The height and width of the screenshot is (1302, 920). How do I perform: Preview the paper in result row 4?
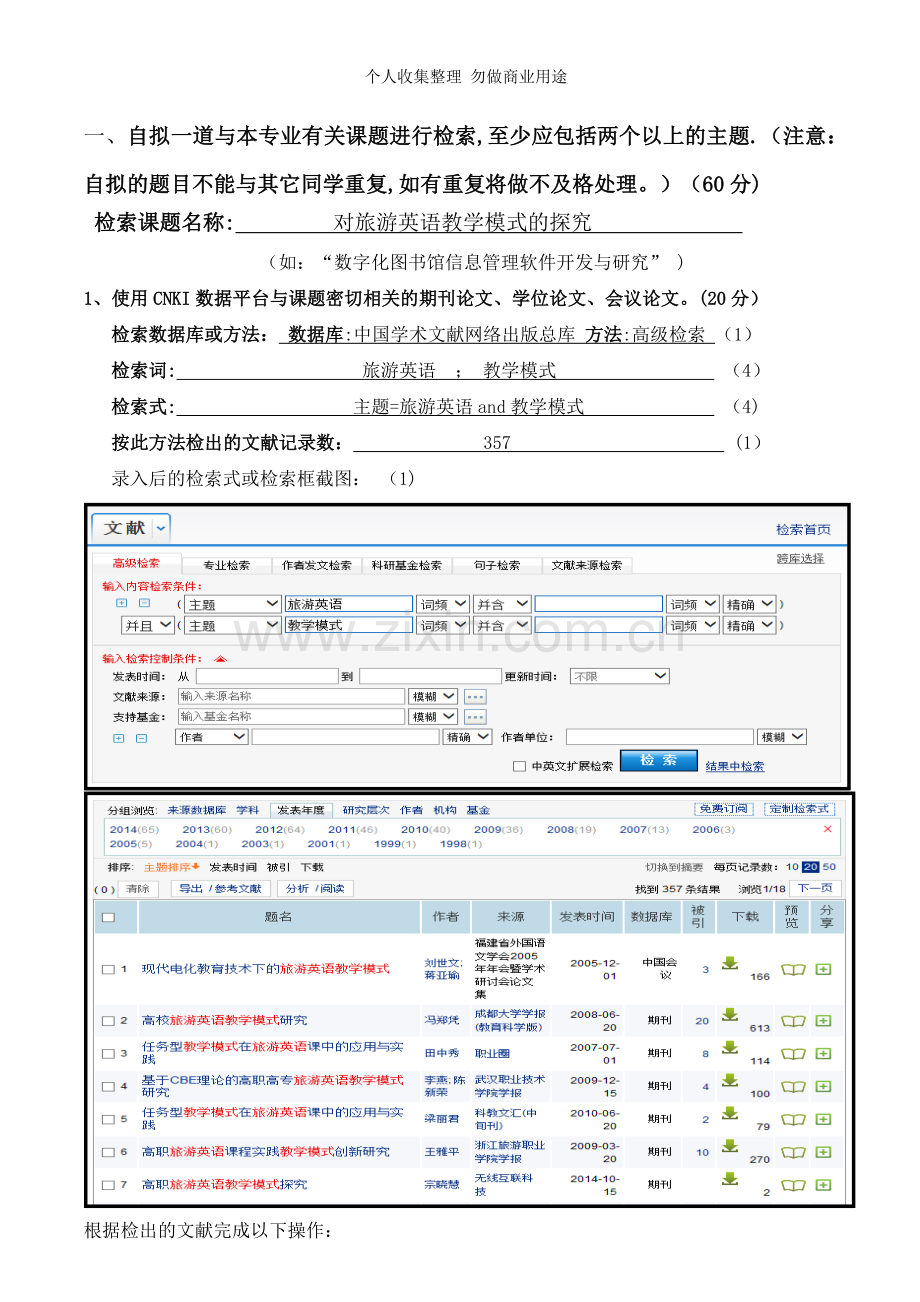(x=793, y=1086)
